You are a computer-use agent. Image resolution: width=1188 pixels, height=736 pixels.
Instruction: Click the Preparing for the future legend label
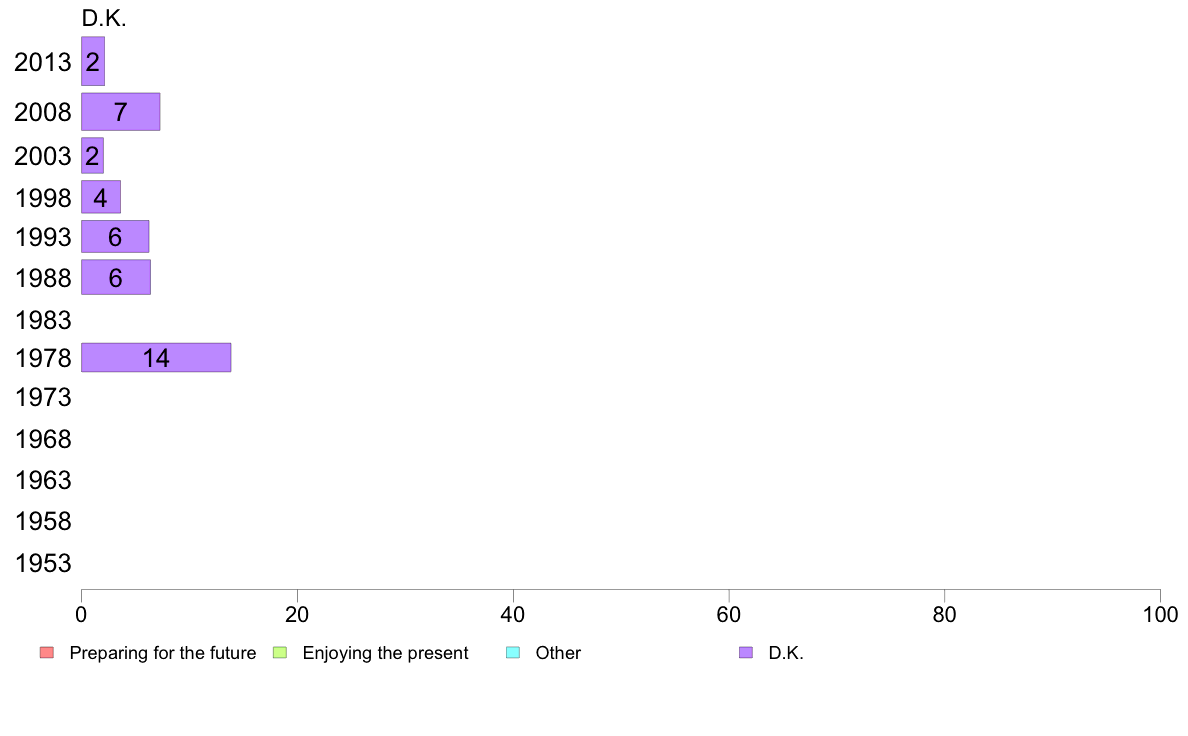(163, 653)
